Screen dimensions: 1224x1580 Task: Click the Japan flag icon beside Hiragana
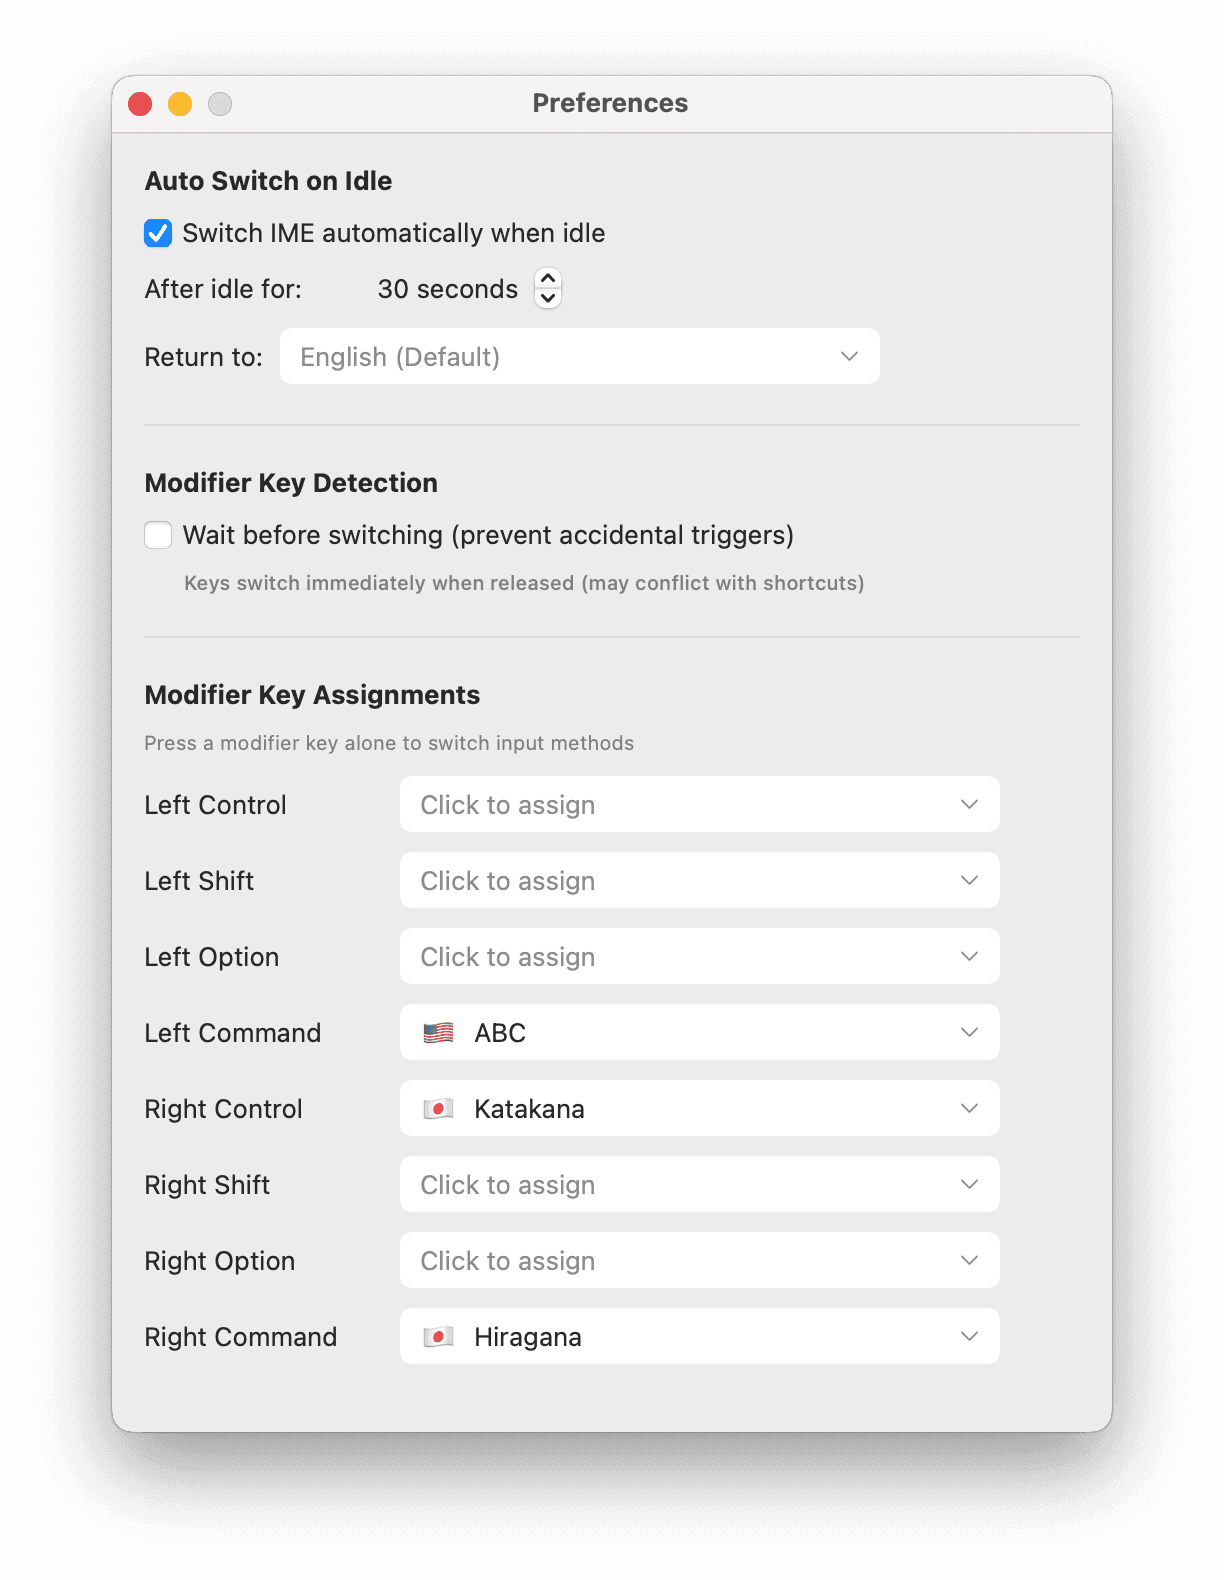pyautogui.click(x=438, y=1336)
